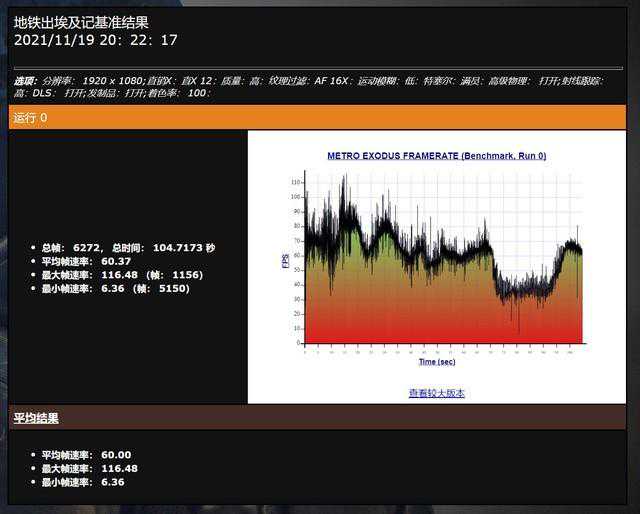Click the 查看较大版本 link
The width and height of the screenshot is (640, 514).
pos(436,393)
